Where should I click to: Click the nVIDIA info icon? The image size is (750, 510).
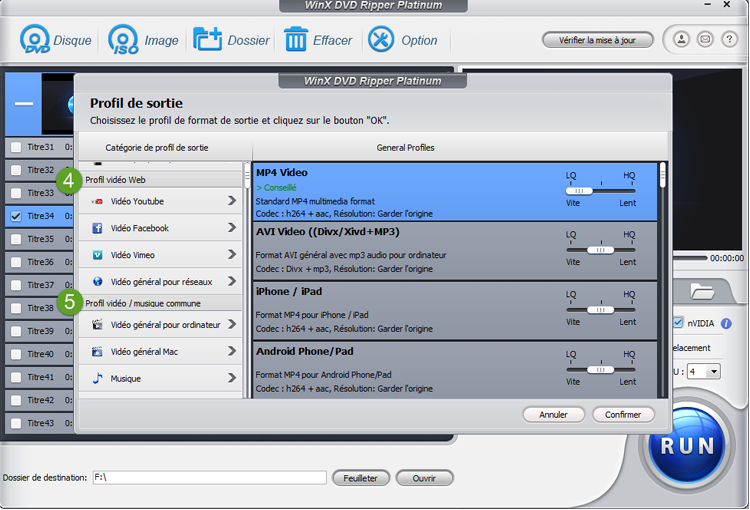click(x=726, y=323)
